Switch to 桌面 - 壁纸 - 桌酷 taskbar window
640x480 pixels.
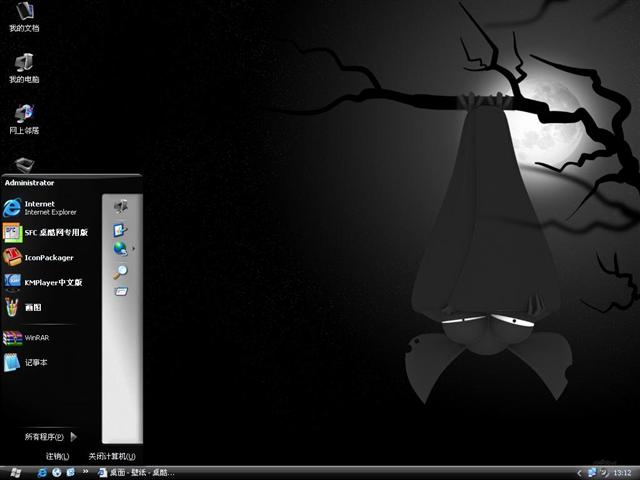click(x=136, y=473)
